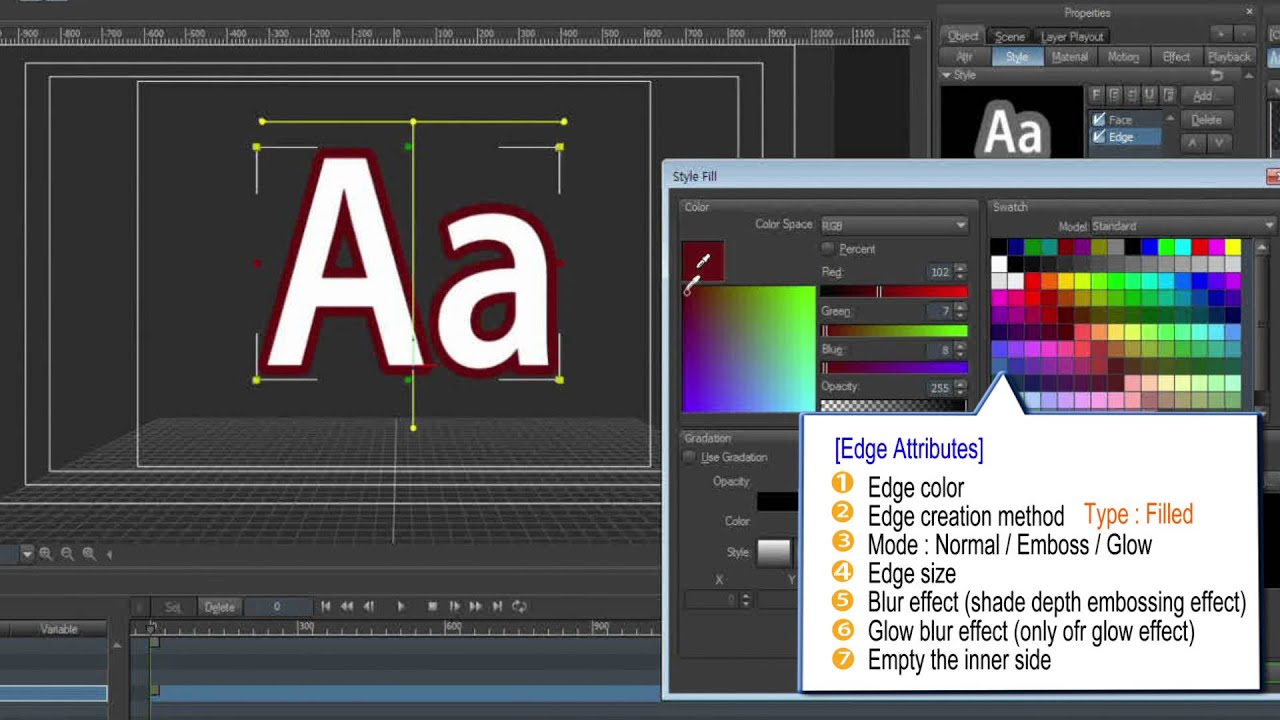This screenshot has width=1280, height=720.
Task: Click the eyedropper color picker icon
Action: coord(703,260)
